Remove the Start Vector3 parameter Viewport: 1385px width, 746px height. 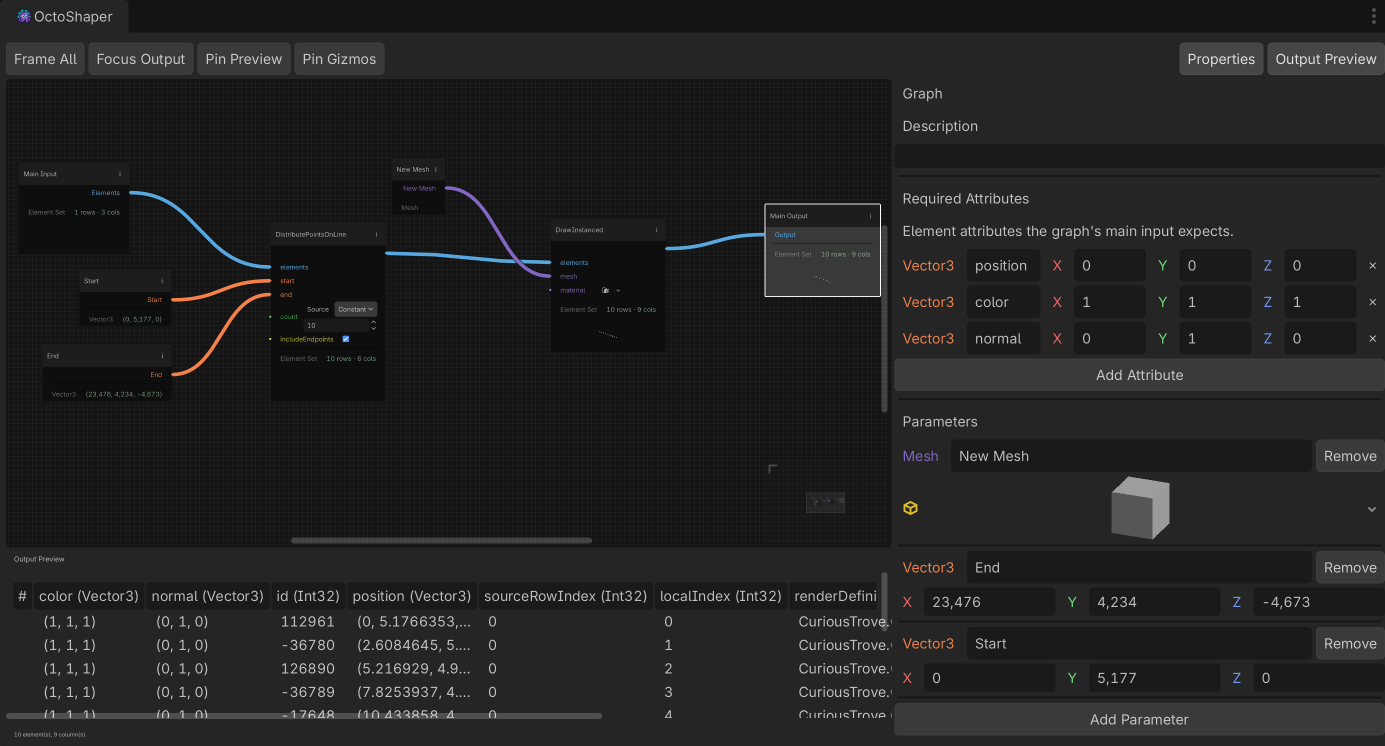1350,643
